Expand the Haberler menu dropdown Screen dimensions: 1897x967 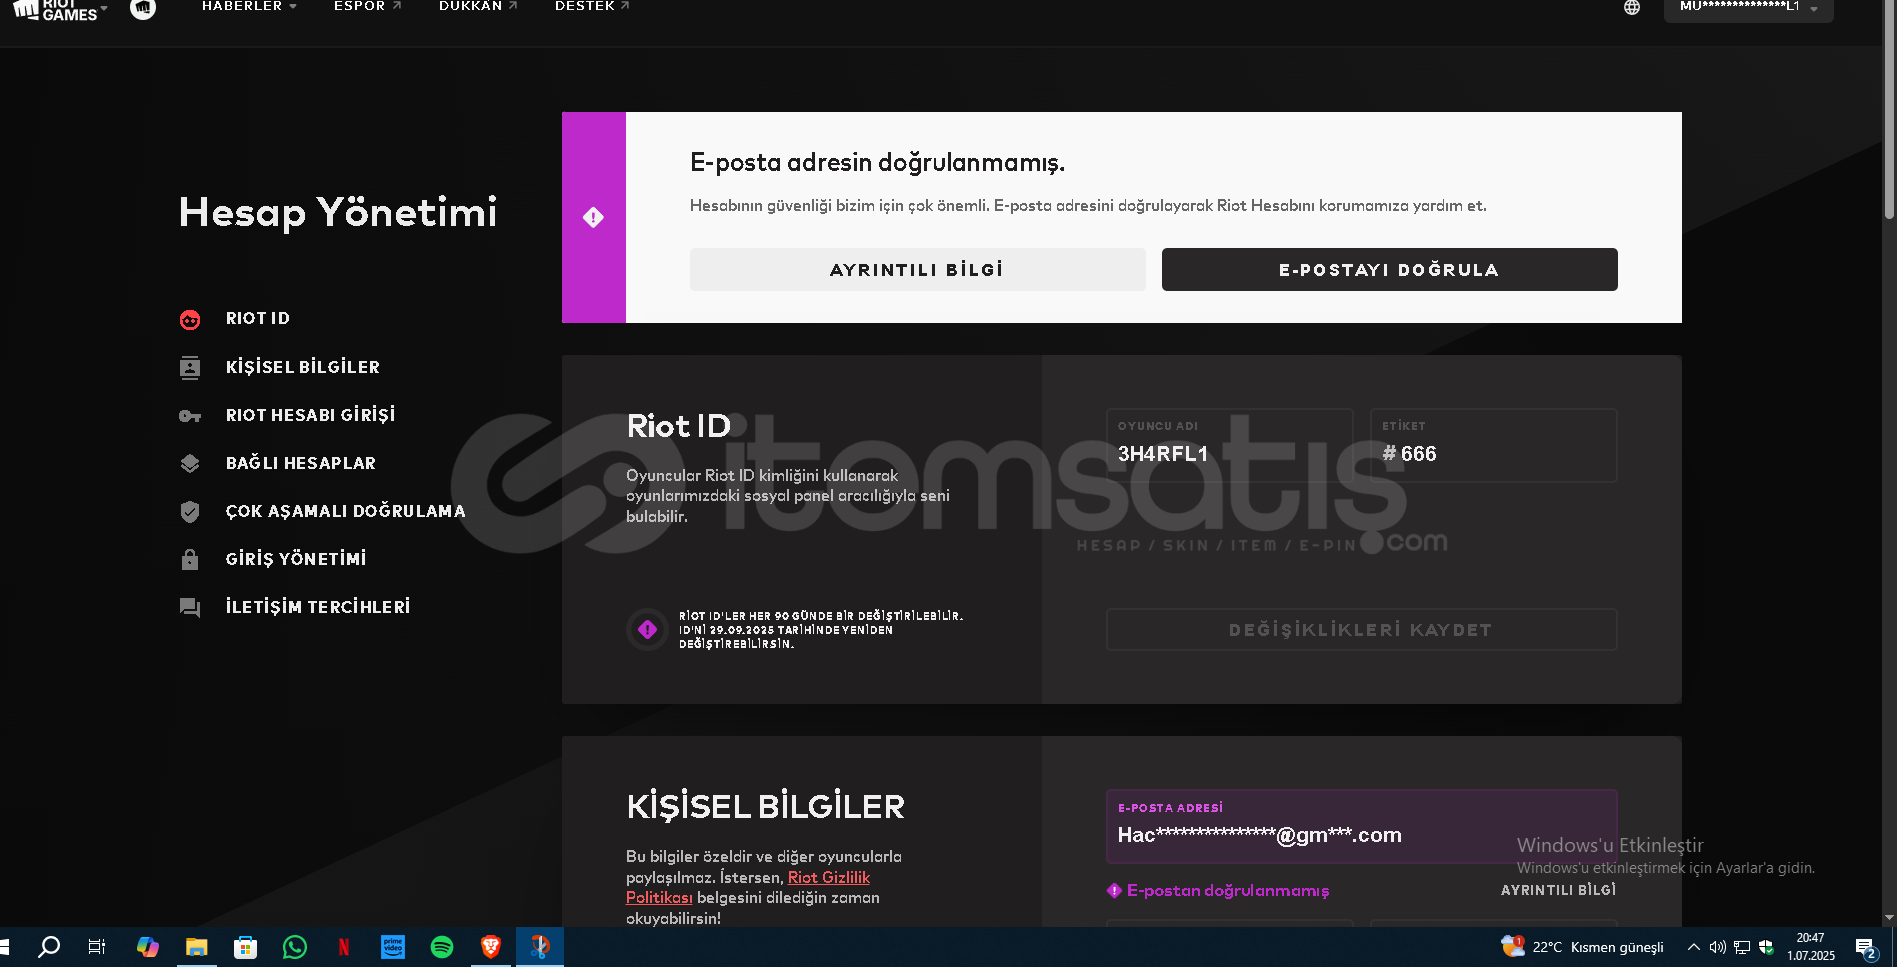(x=250, y=6)
